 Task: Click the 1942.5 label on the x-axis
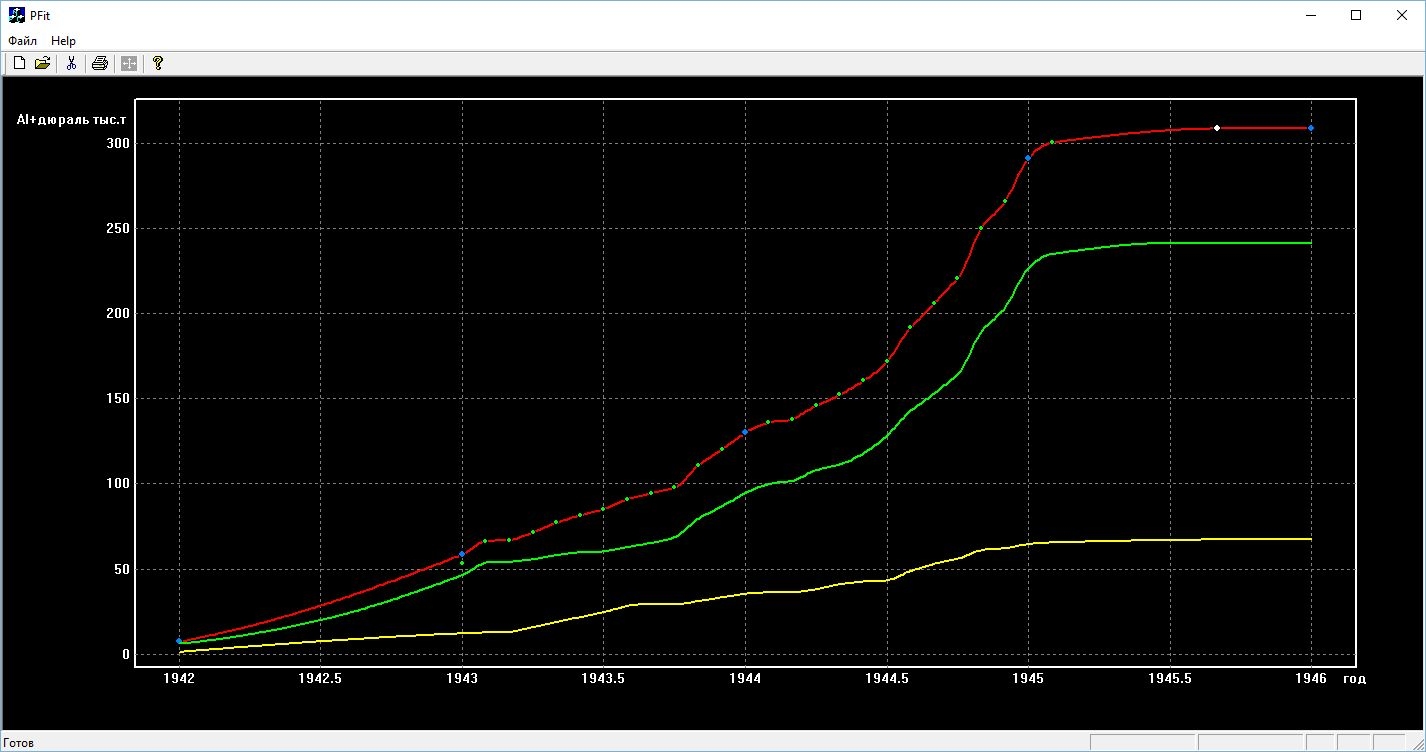[x=320, y=678]
